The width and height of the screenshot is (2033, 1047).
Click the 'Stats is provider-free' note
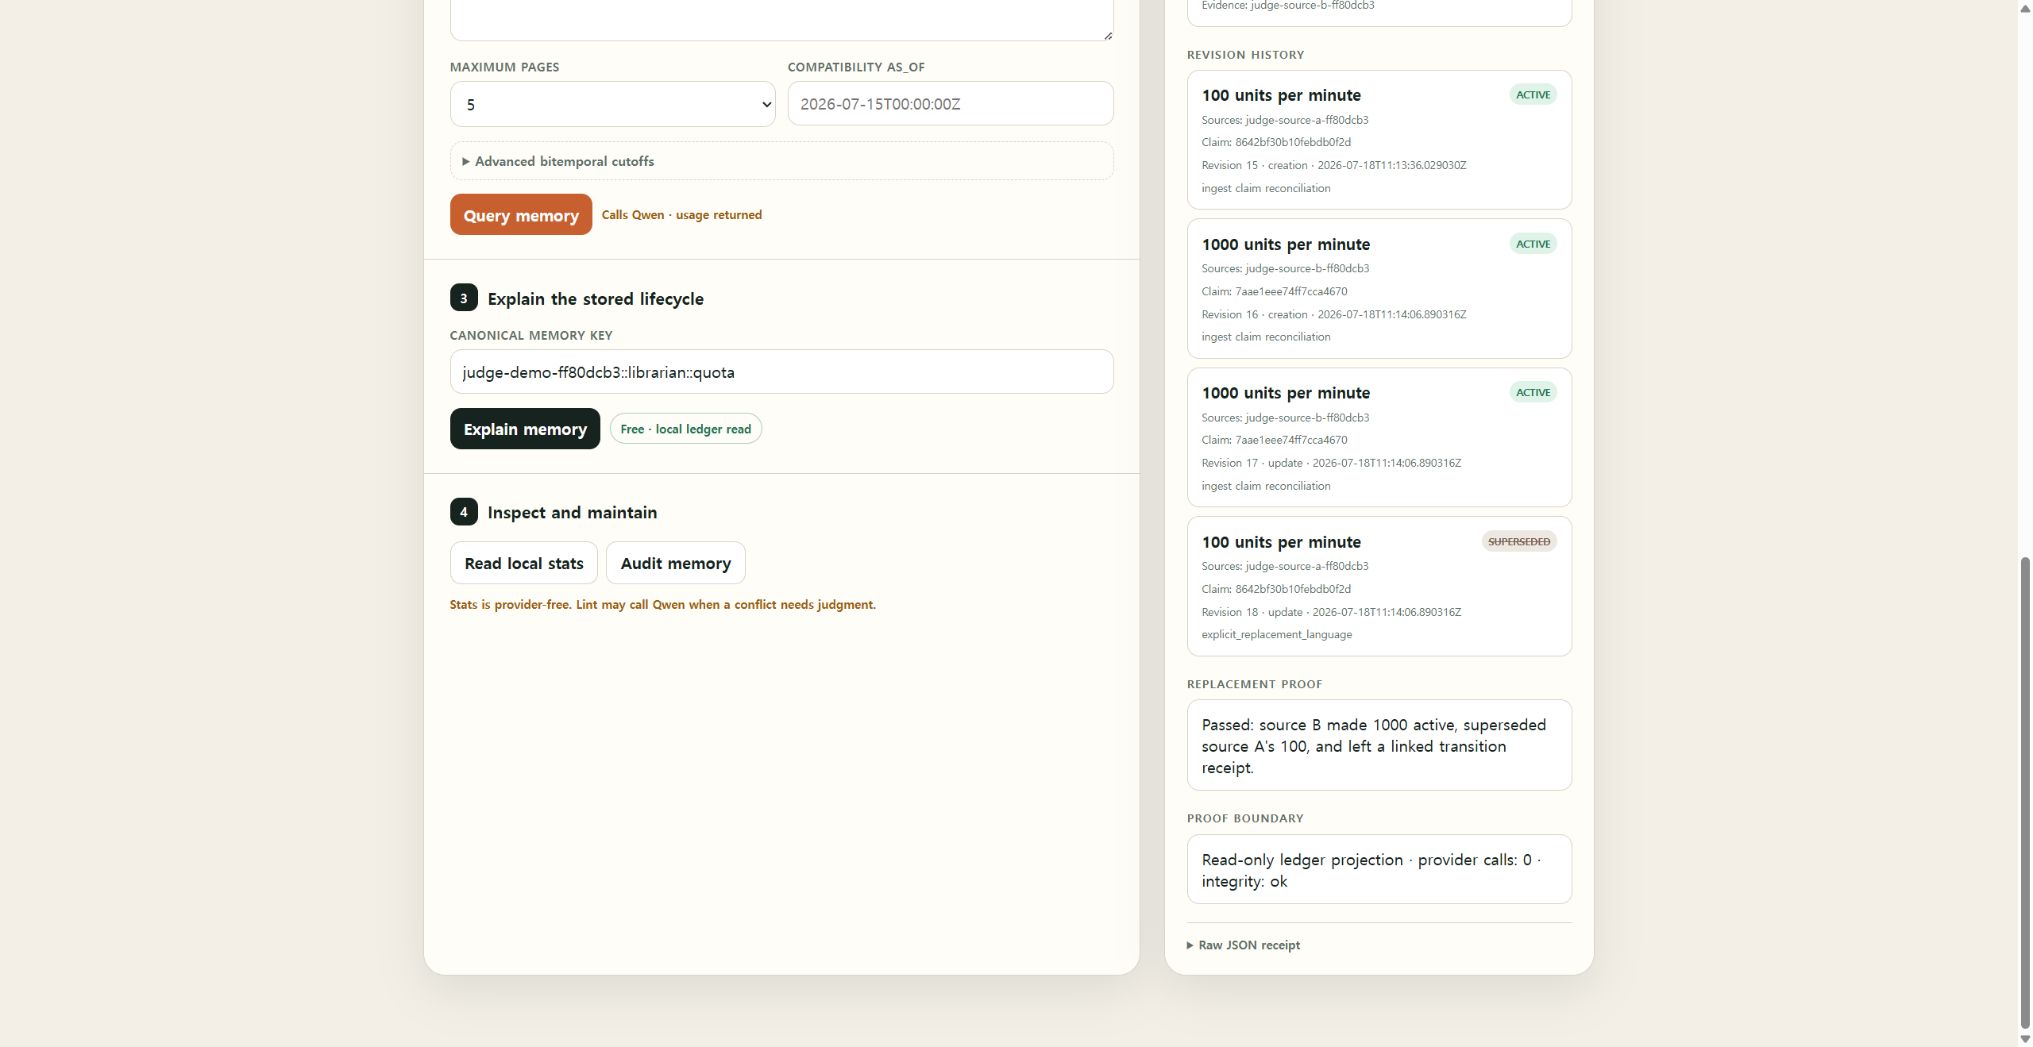coord(662,605)
